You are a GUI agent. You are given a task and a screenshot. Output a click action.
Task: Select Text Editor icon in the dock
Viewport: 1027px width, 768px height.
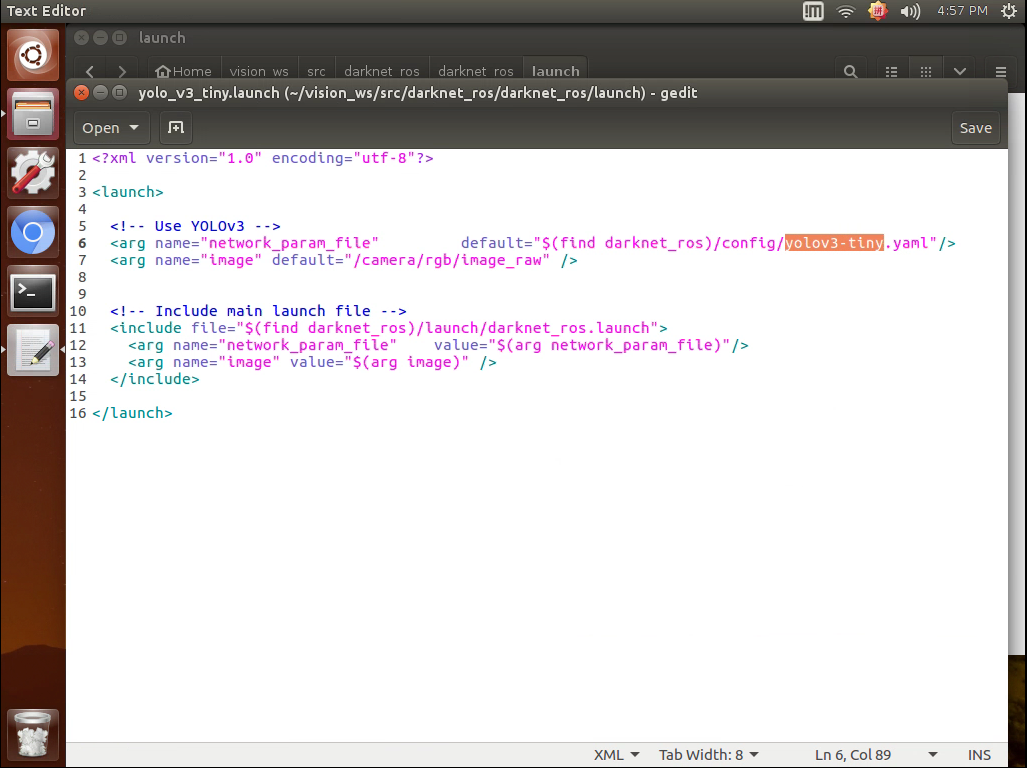(x=33, y=350)
